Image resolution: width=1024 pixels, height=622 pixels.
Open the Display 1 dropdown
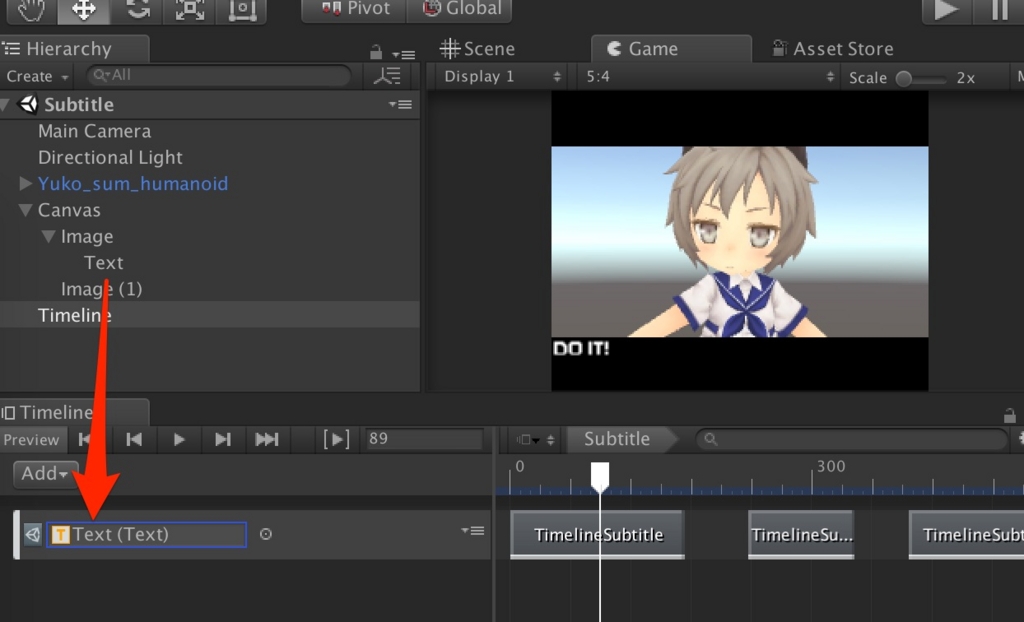(502, 77)
